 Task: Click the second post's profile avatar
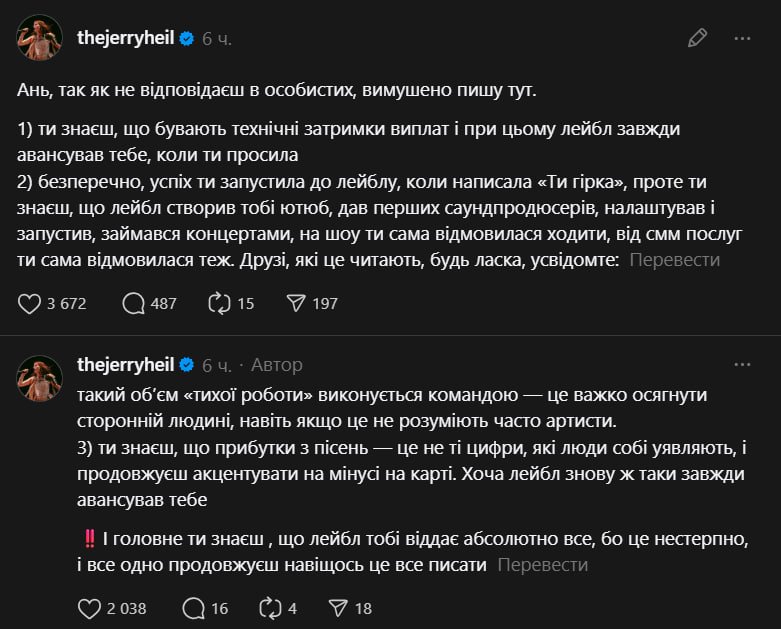point(39,378)
